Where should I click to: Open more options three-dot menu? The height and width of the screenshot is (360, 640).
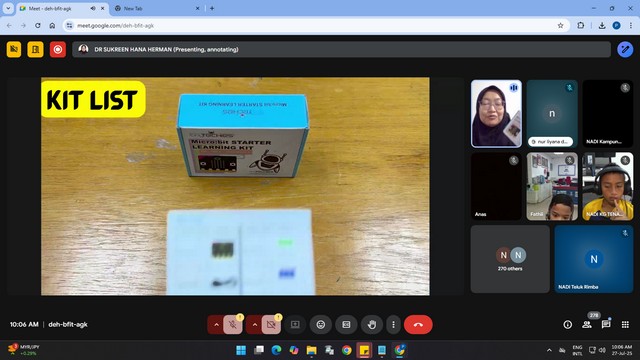click(x=393, y=324)
